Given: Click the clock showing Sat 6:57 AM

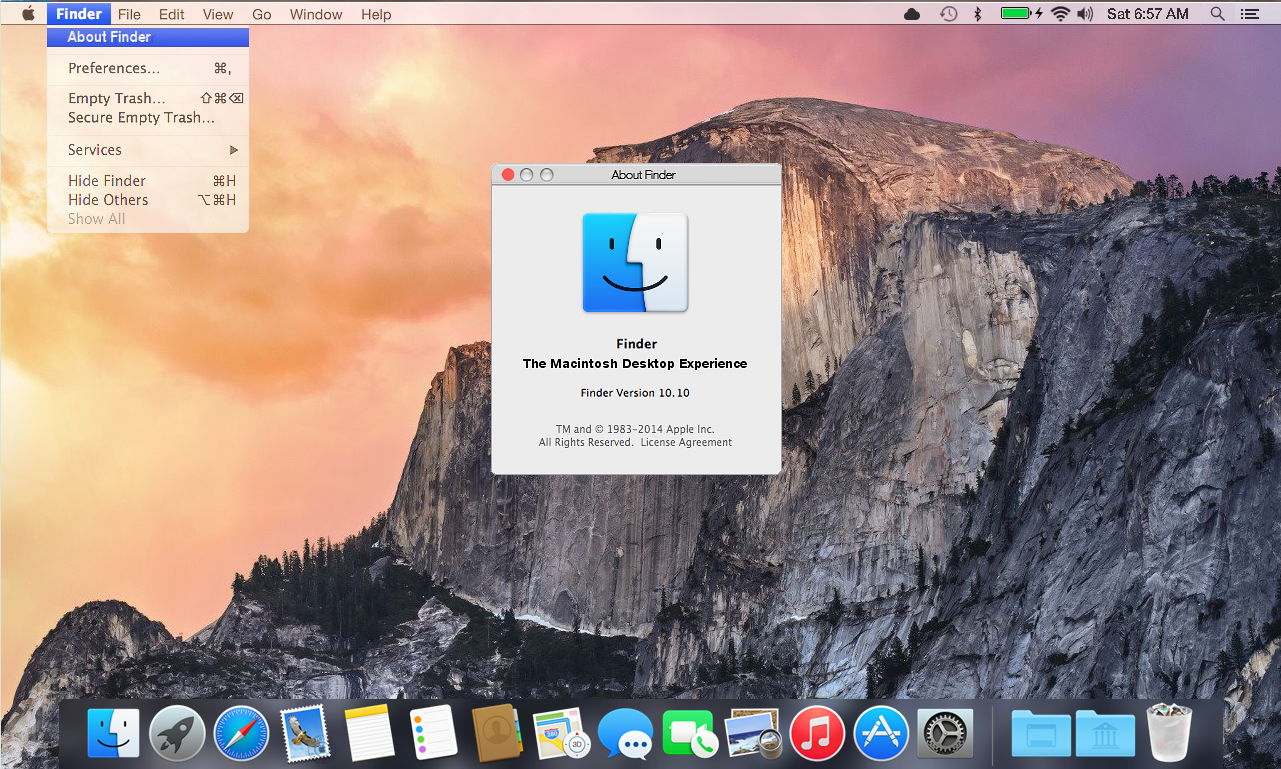Looking at the screenshot, I should pos(1148,13).
